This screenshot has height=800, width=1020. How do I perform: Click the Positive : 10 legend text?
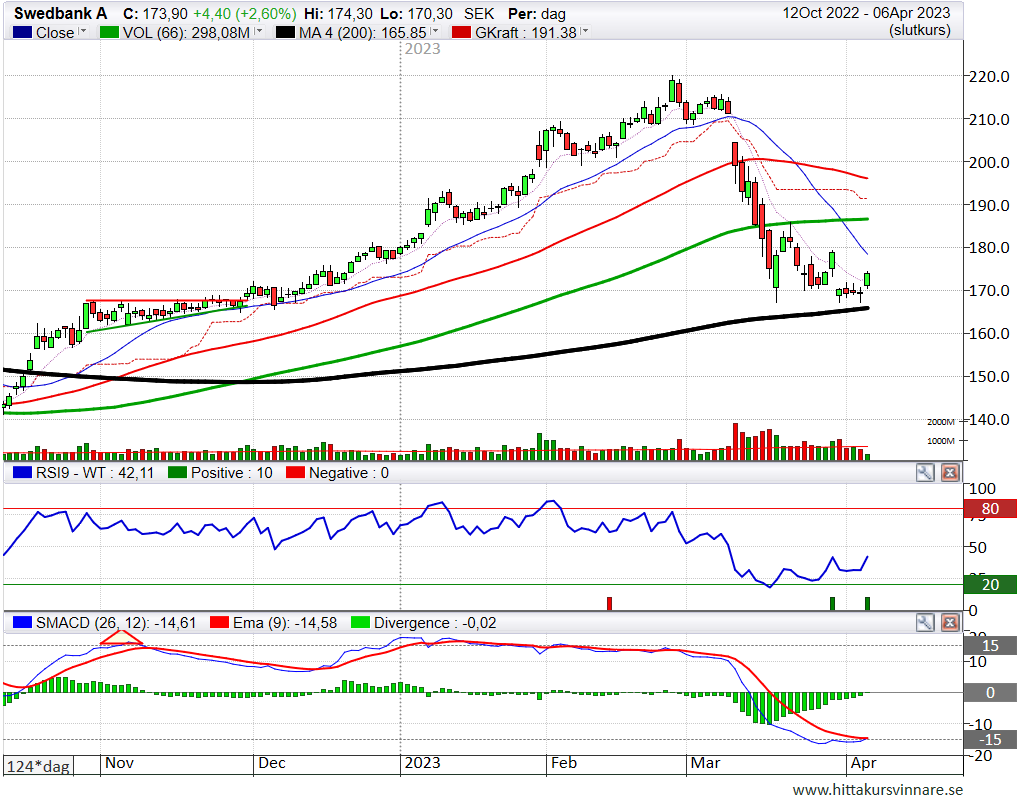(232, 473)
